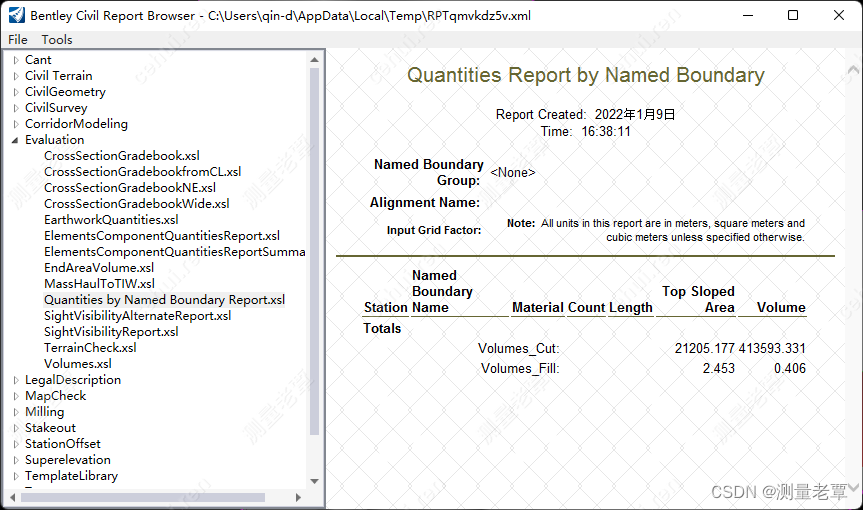Open the File menu
The width and height of the screenshot is (863, 510).
(x=18, y=40)
